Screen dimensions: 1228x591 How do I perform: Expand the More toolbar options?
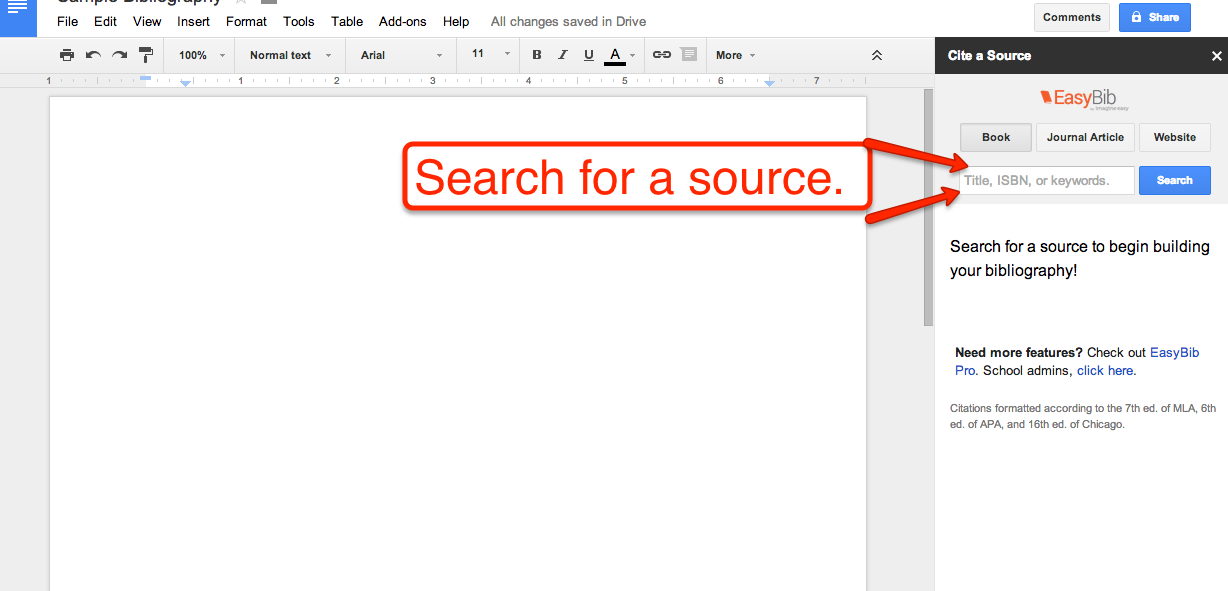736,55
